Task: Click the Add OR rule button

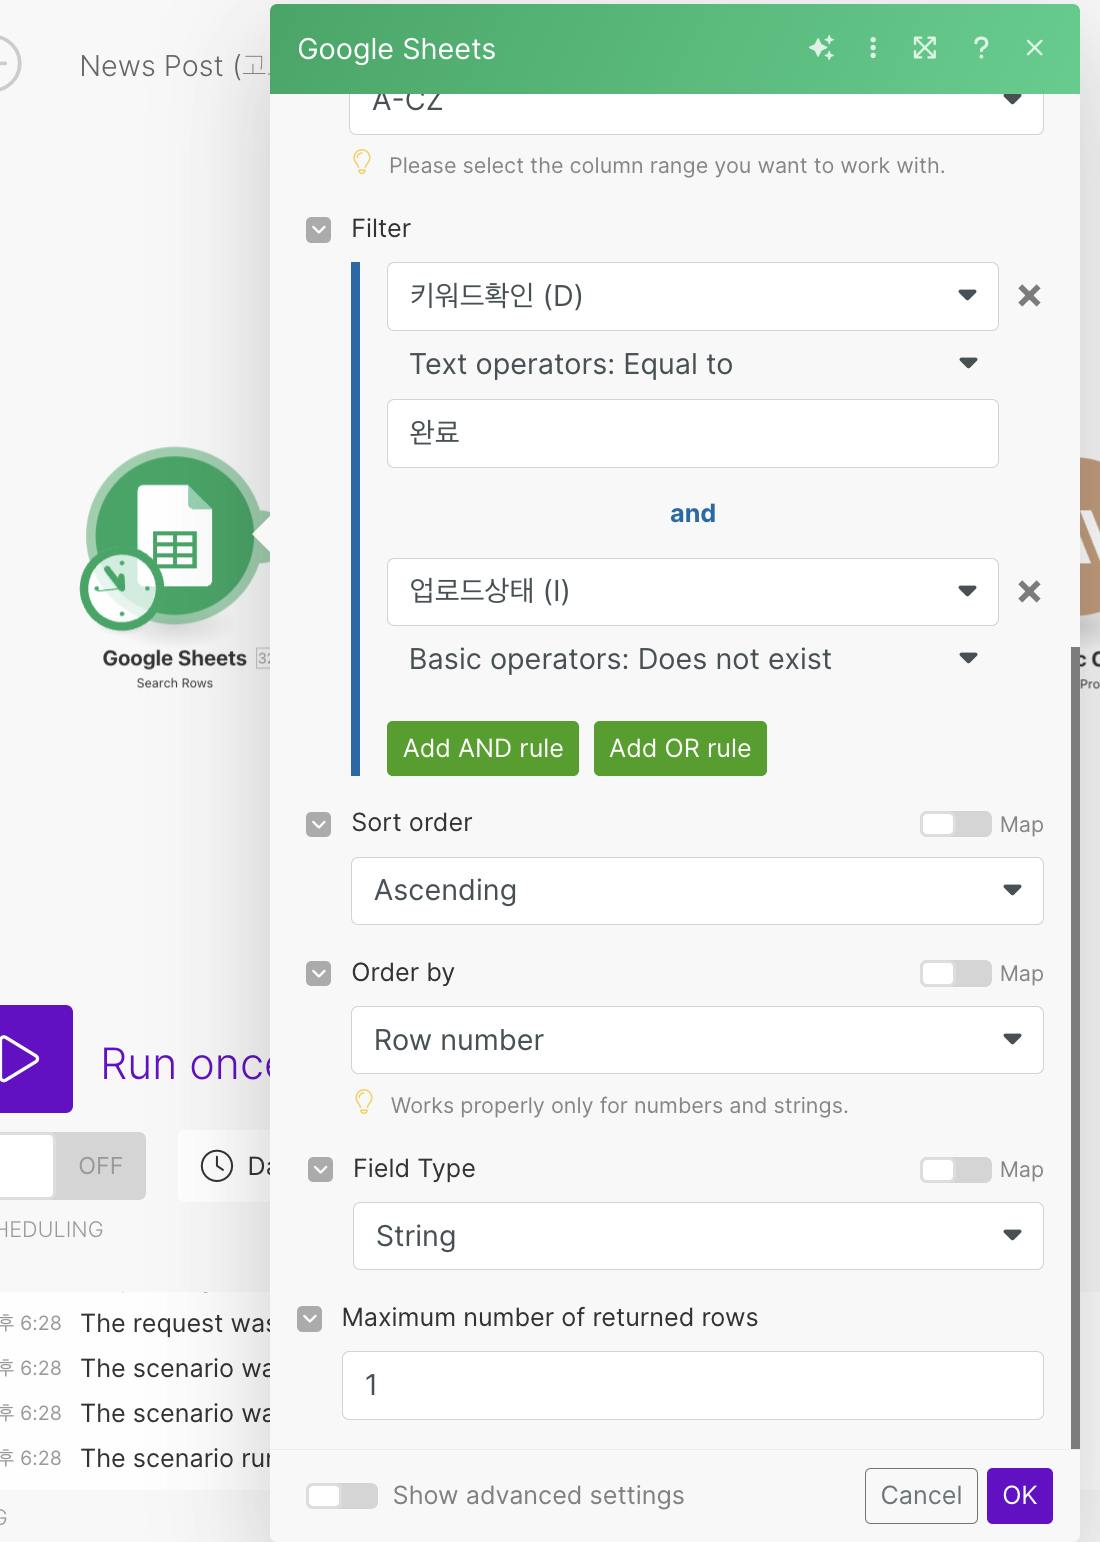Action: pyautogui.click(x=680, y=748)
